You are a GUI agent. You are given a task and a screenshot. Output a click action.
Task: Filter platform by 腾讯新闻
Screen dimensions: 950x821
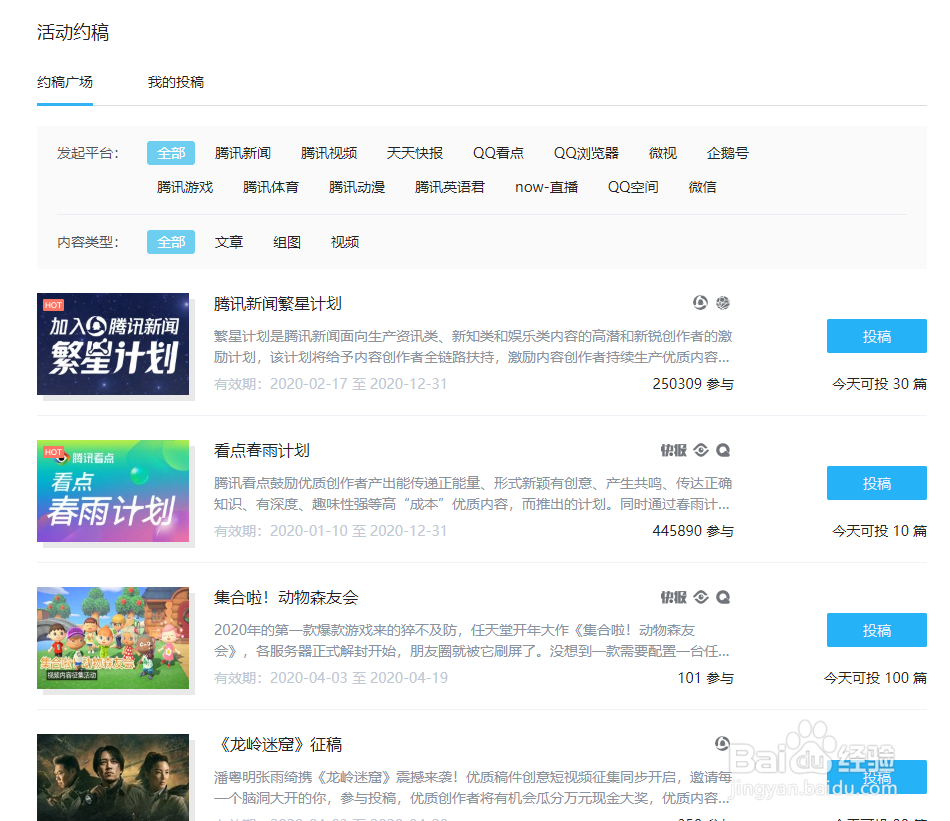[243, 153]
